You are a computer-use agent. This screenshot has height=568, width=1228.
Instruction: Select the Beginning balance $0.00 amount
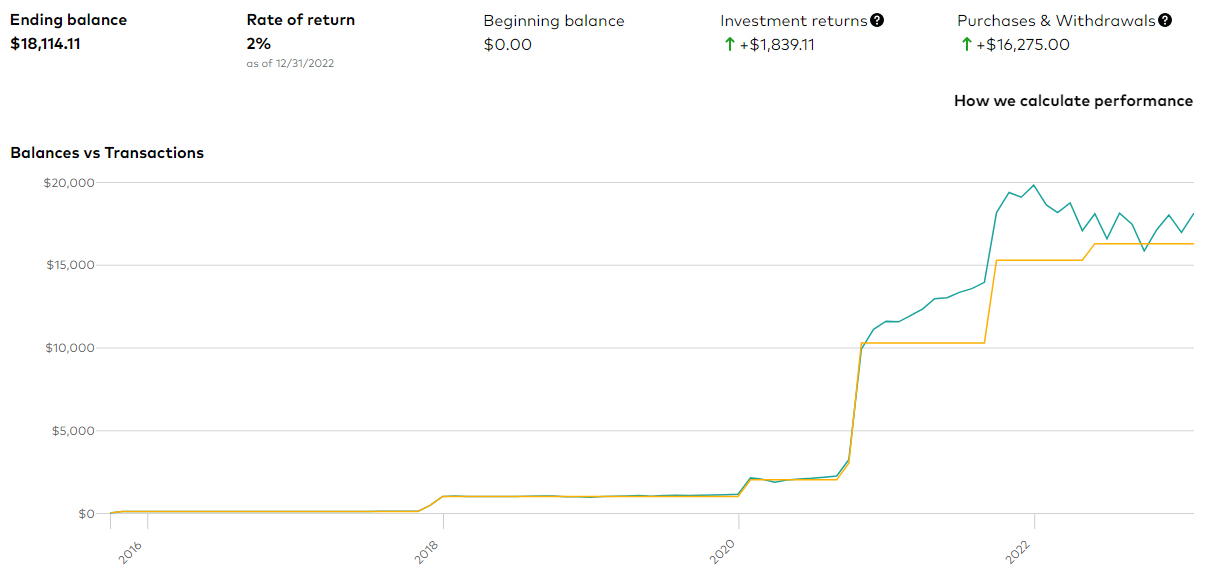508,44
